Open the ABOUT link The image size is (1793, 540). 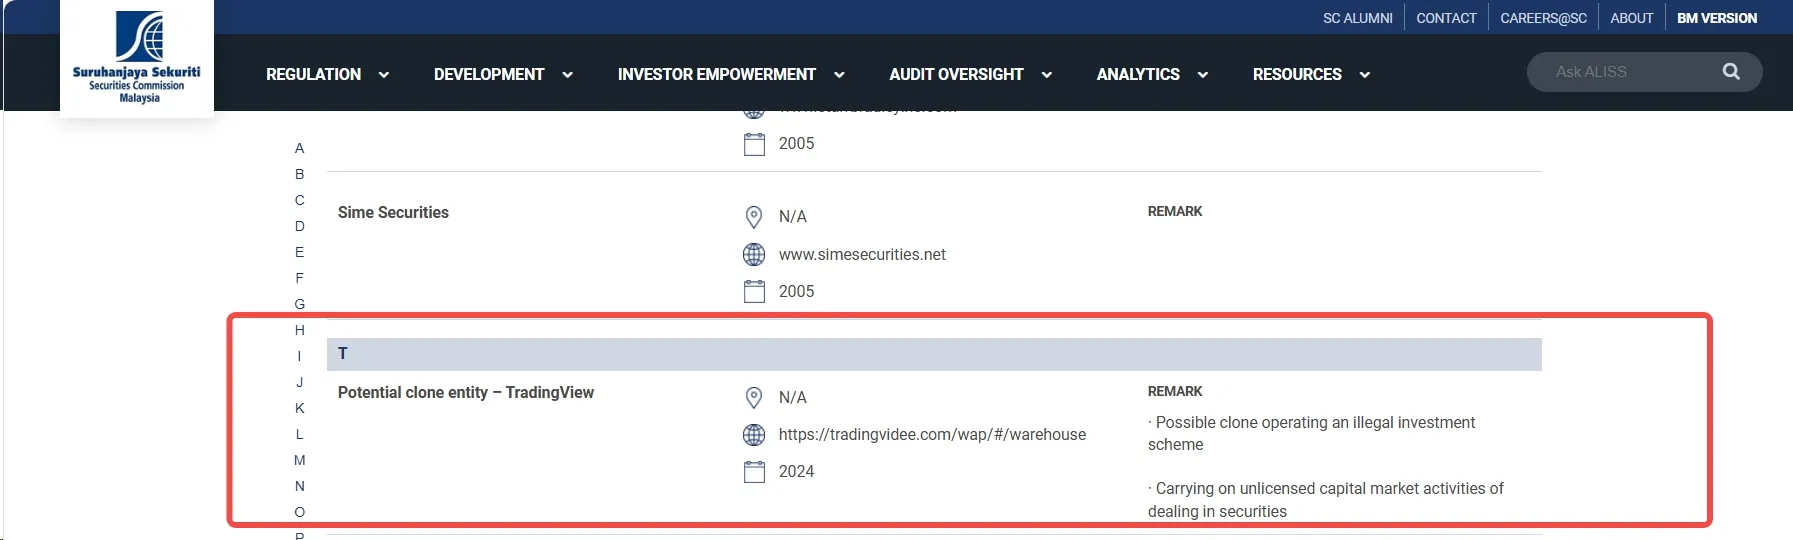point(1631,18)
